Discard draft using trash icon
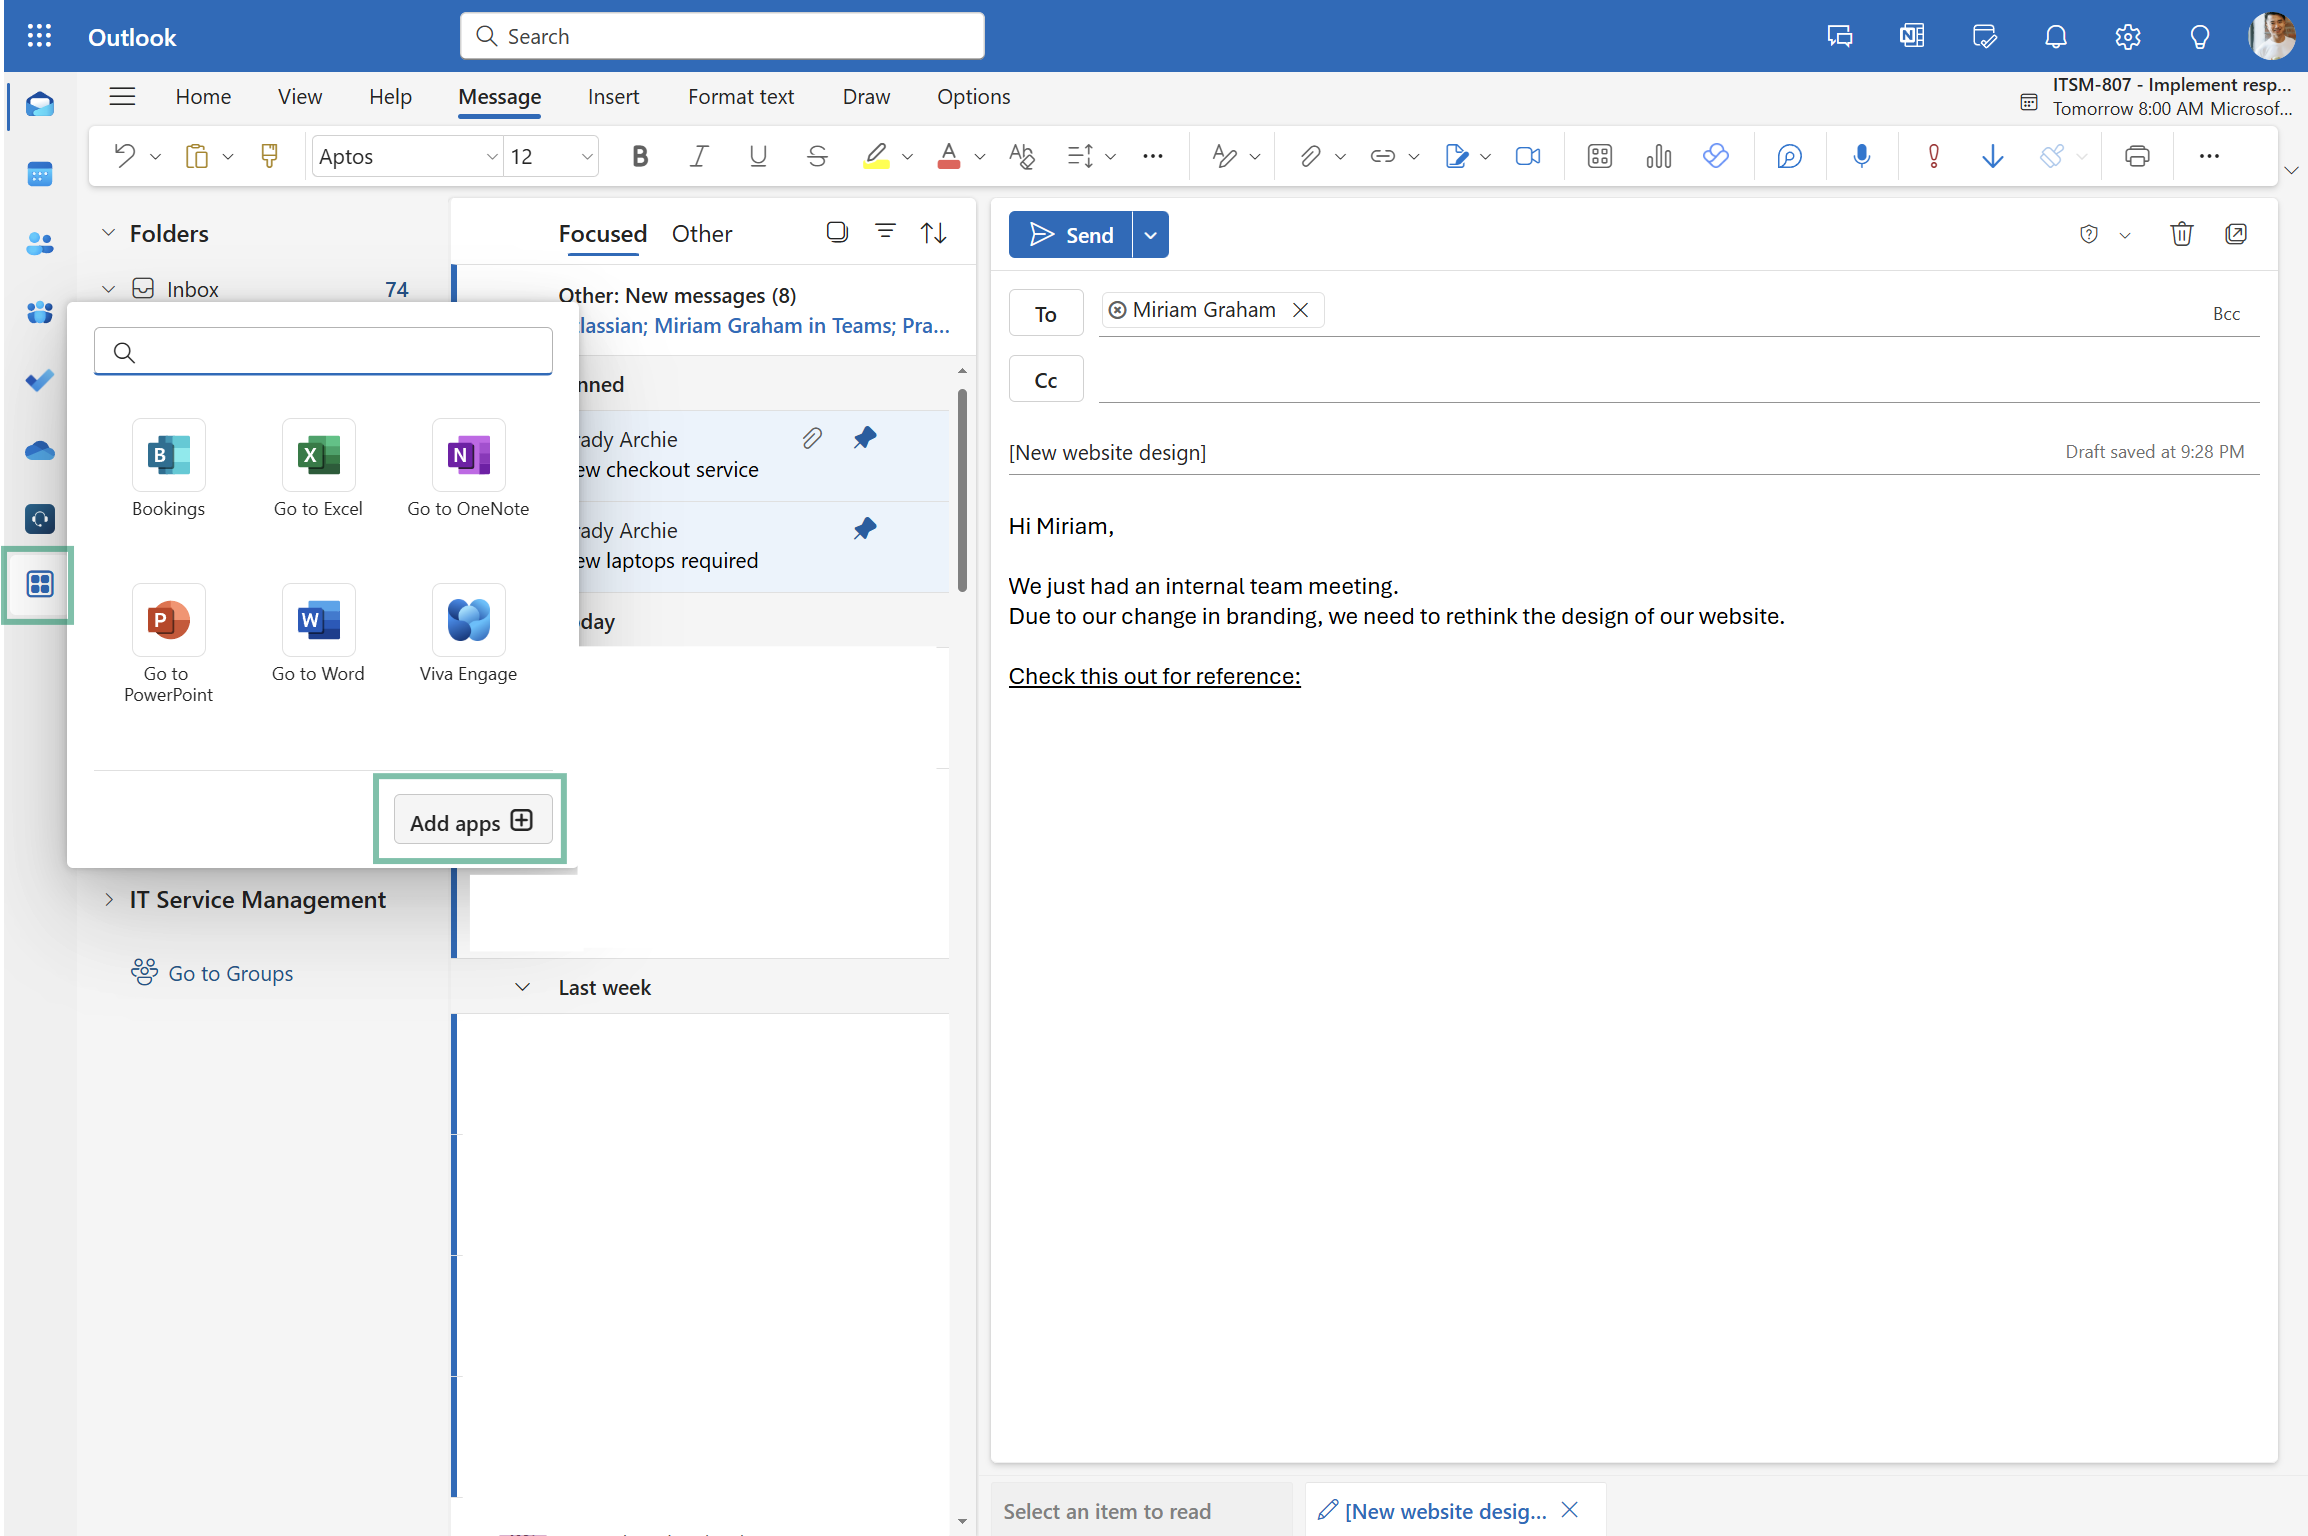 click(x=2181, y=234)
